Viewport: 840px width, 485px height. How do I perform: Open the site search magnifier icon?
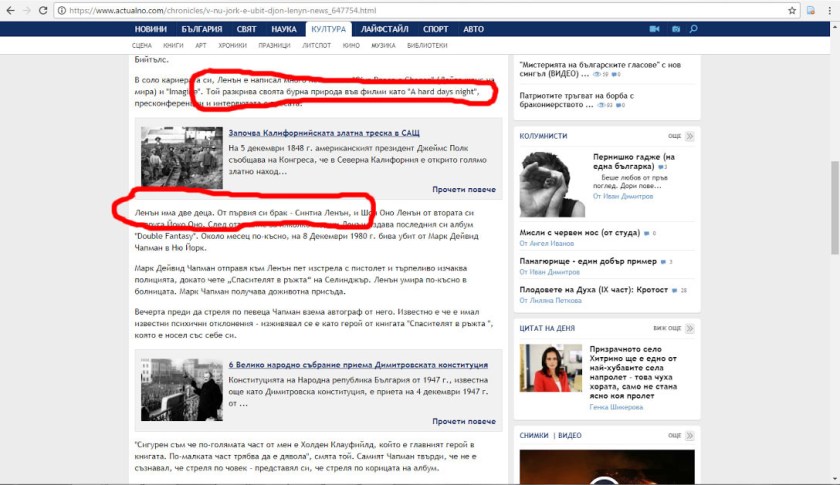[x=694, y=29]
